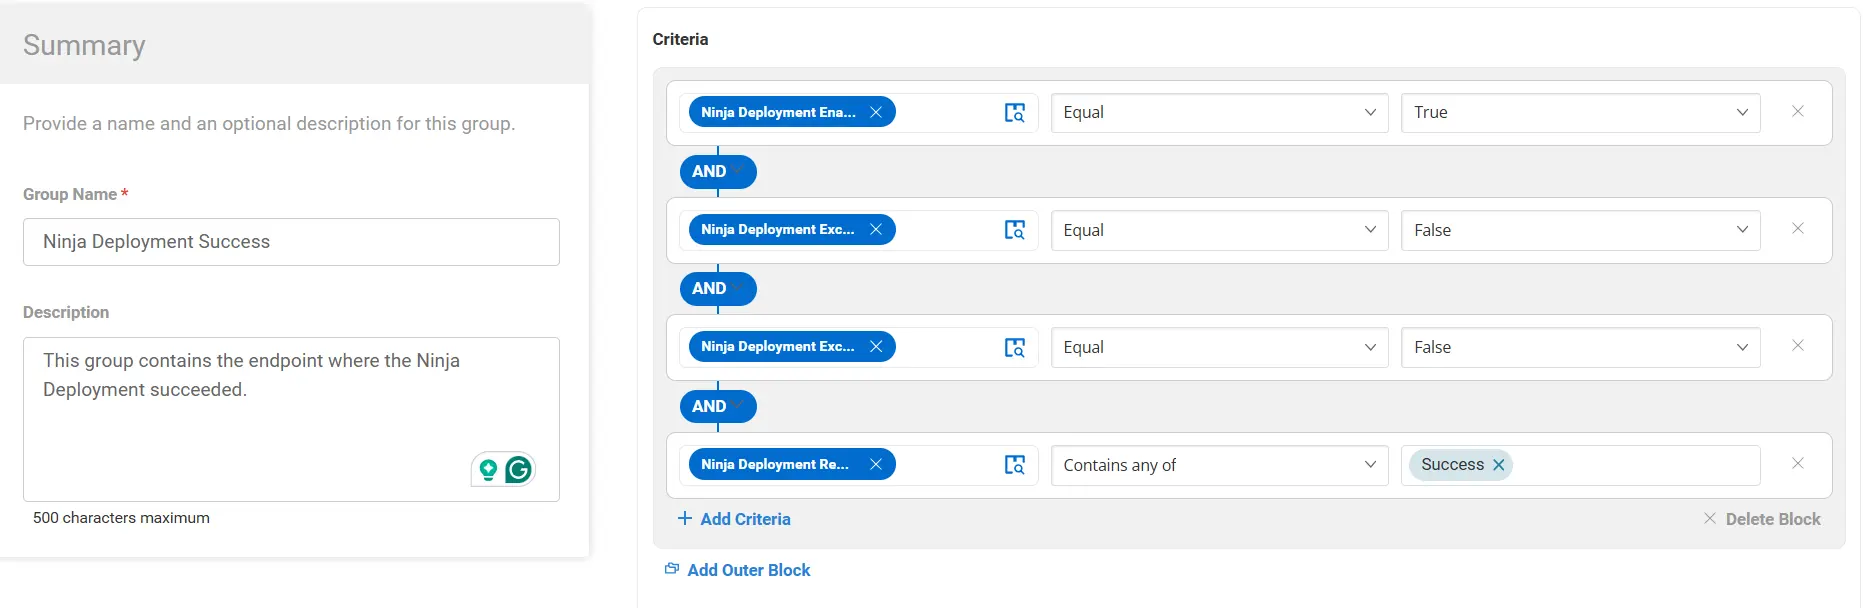Image resolution: width=1863 pixels, height=608 pixels.
Task: Open field browser in Ninja Deployment Re... row
Action: (1014, 465)
